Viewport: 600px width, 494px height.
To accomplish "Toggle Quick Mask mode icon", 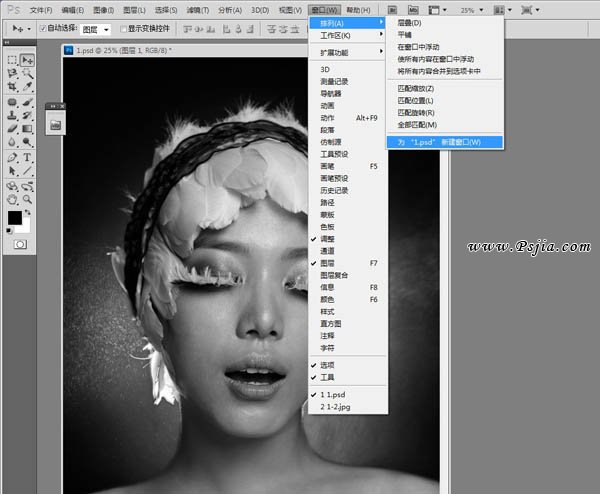I will pos(19,243).
